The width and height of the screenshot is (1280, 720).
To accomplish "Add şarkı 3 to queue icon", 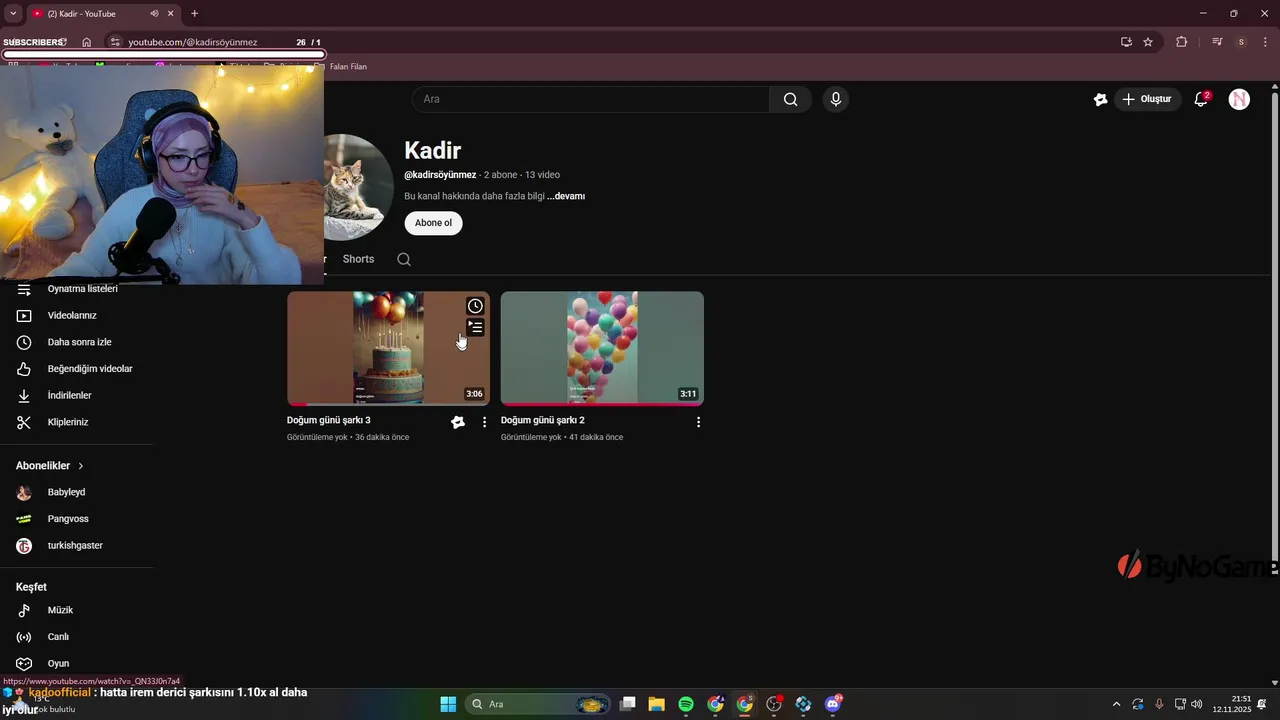I will click(x=475, y=328).
